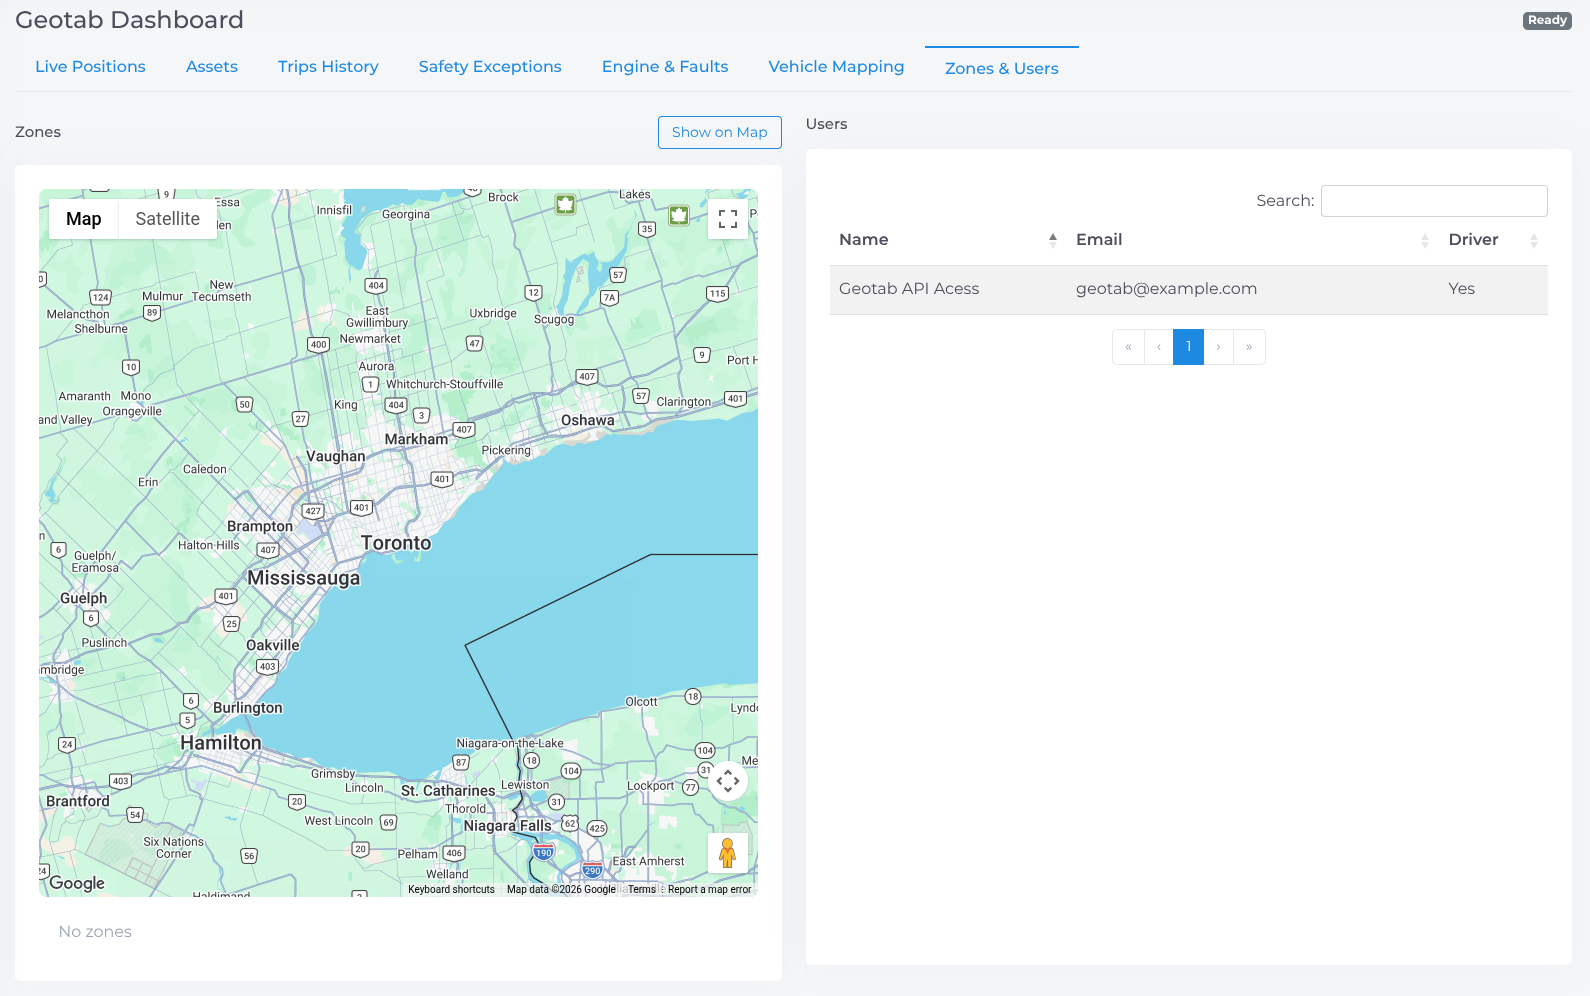This screenshot has width=1590, height=996.
Task: Click Hamilton label on the map
Action: [x=221, y=743]
